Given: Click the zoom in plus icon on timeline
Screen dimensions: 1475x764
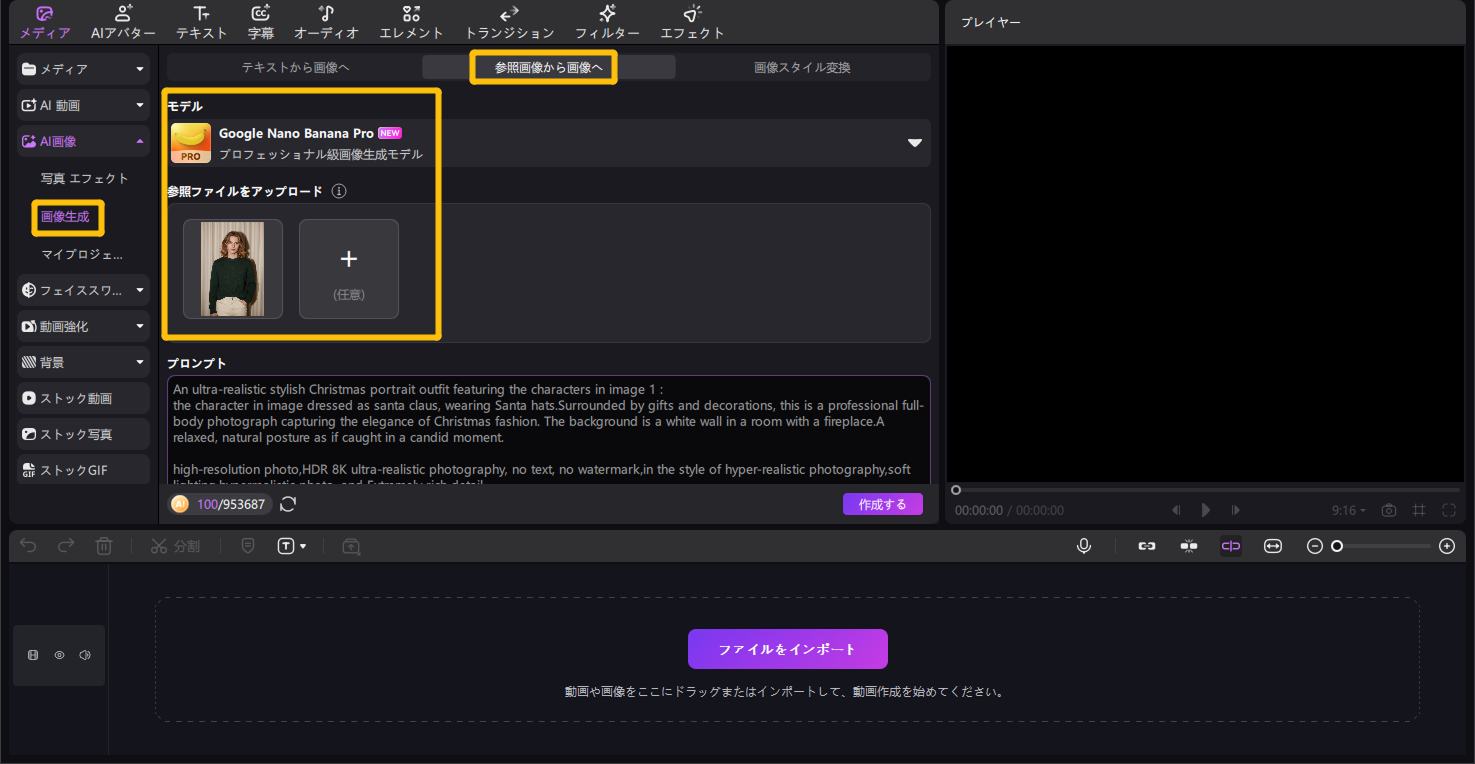Looking at the screenshot, I should pos(1446,546).
